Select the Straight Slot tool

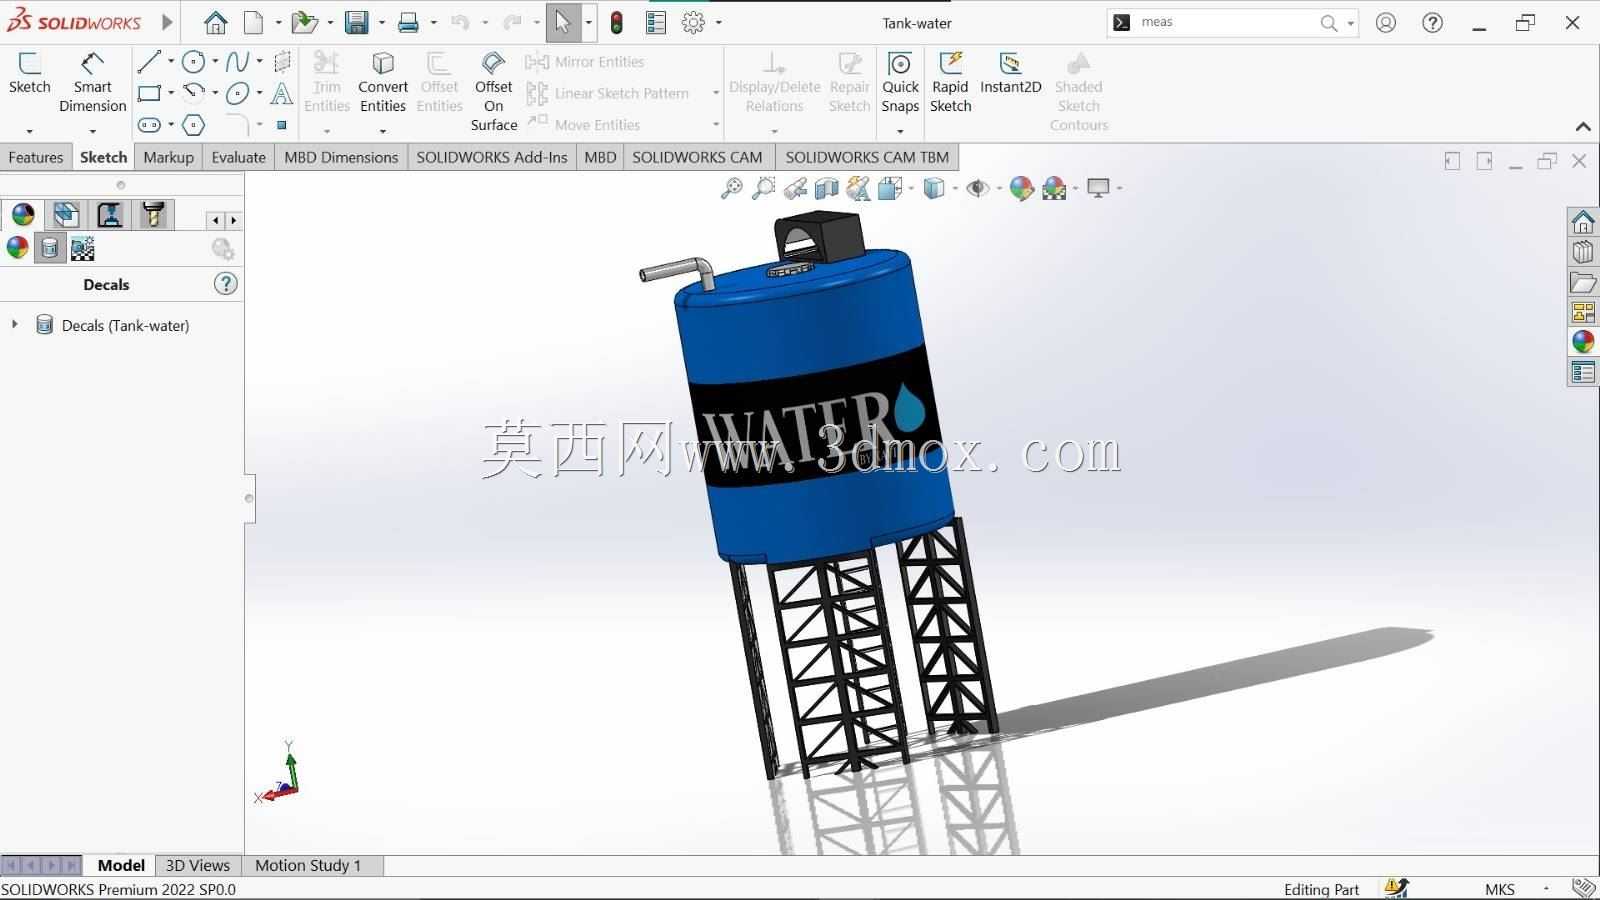click(149, 125)
